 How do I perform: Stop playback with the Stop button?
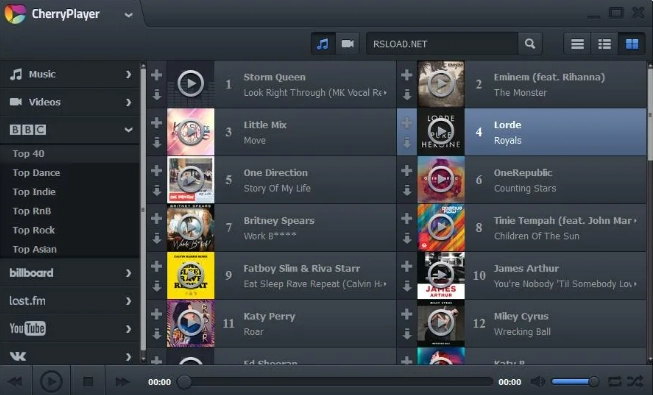(88, 381)
